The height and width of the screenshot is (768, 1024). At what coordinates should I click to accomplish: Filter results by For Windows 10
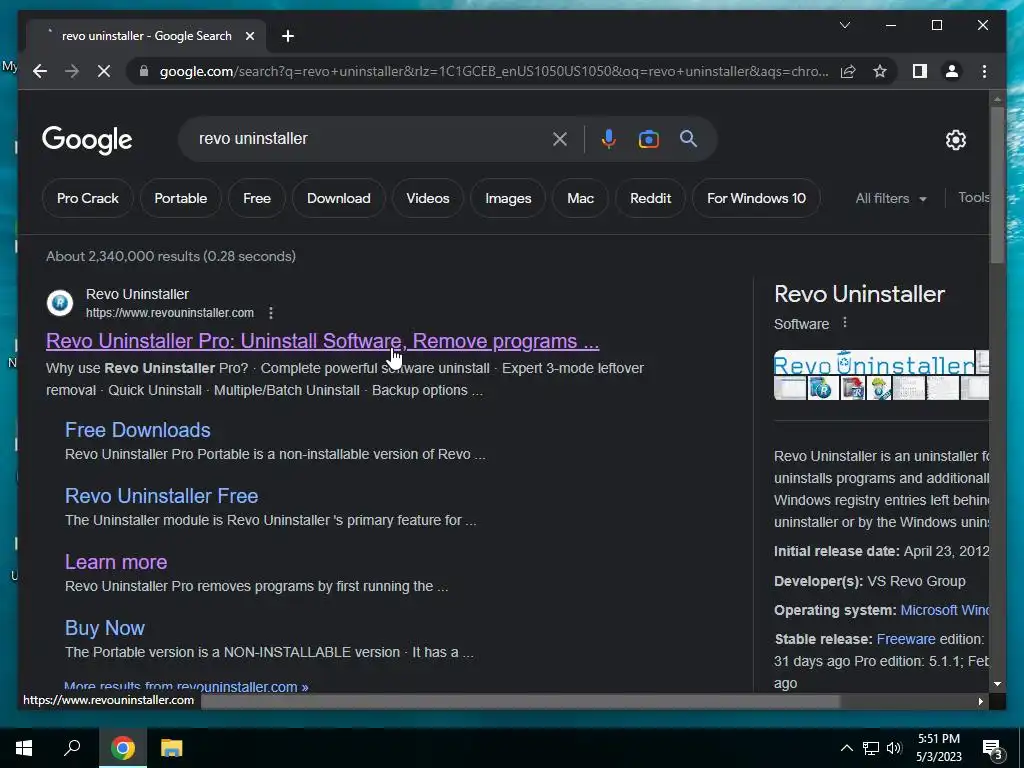[756, 198]
